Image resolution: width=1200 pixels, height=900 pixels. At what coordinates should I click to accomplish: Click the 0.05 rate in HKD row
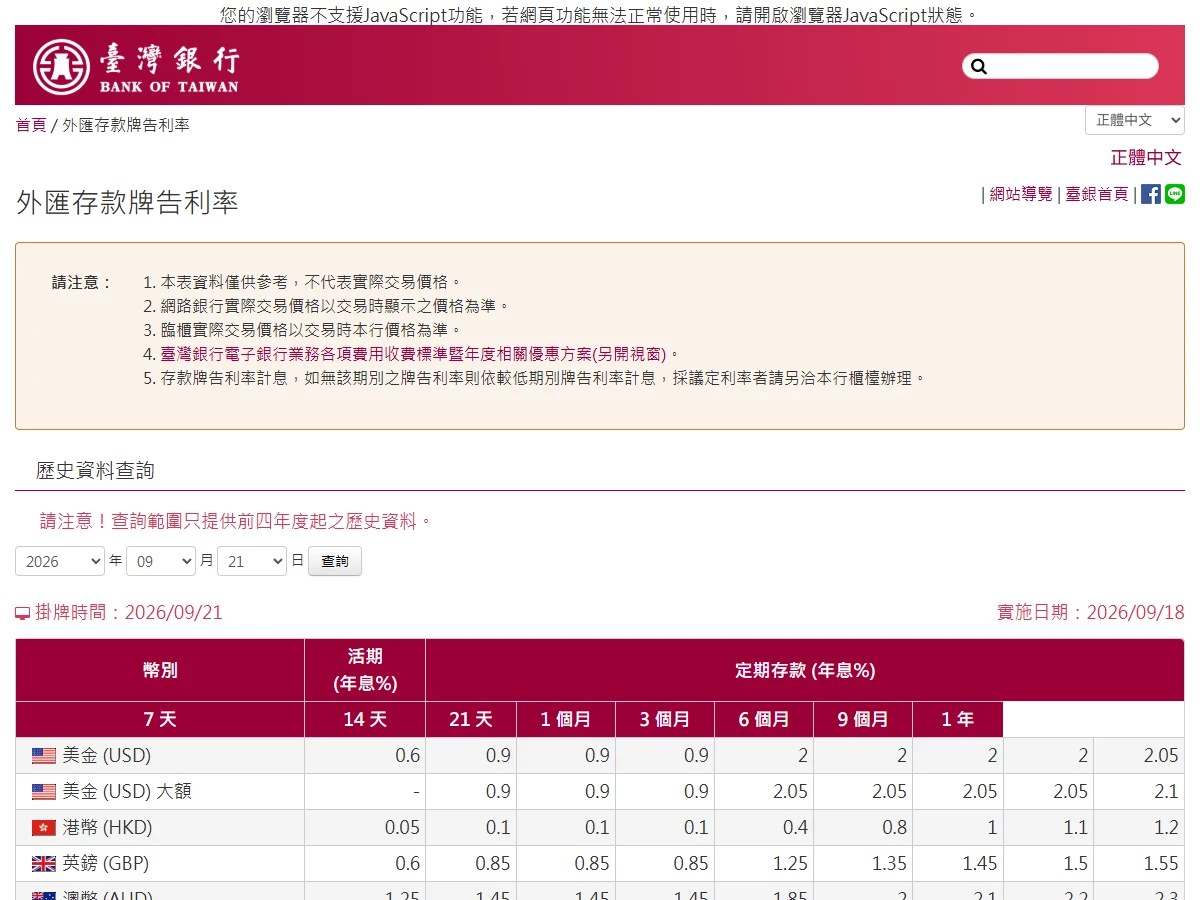403,827
